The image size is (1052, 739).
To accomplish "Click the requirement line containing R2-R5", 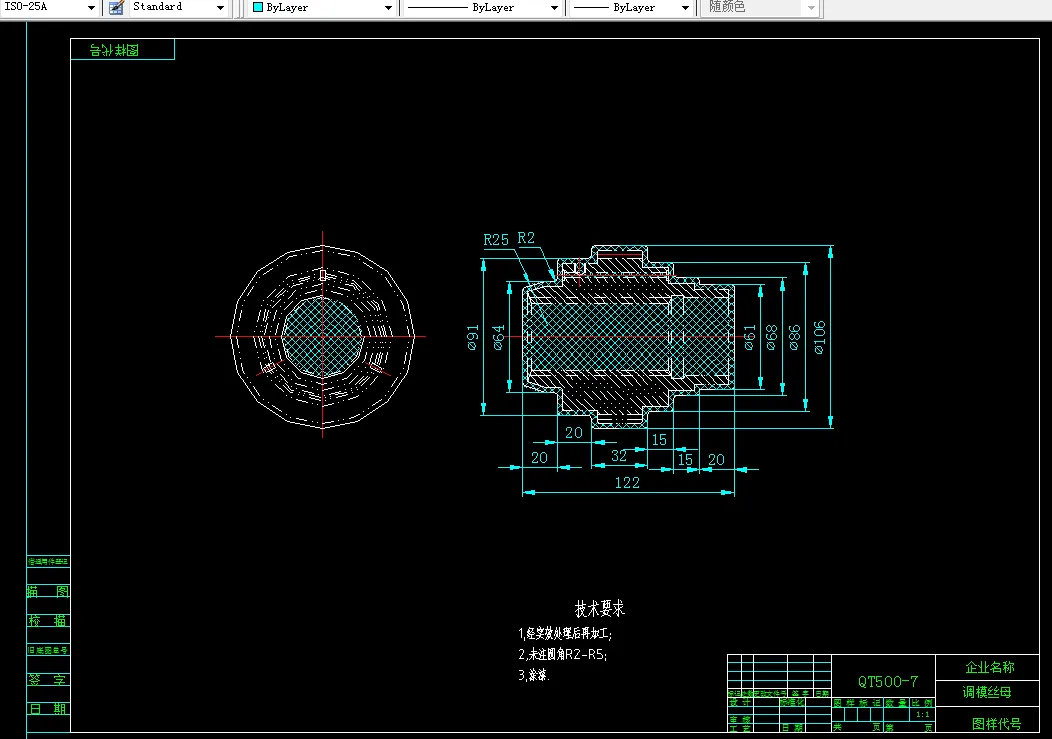I will tap(563, 654).
